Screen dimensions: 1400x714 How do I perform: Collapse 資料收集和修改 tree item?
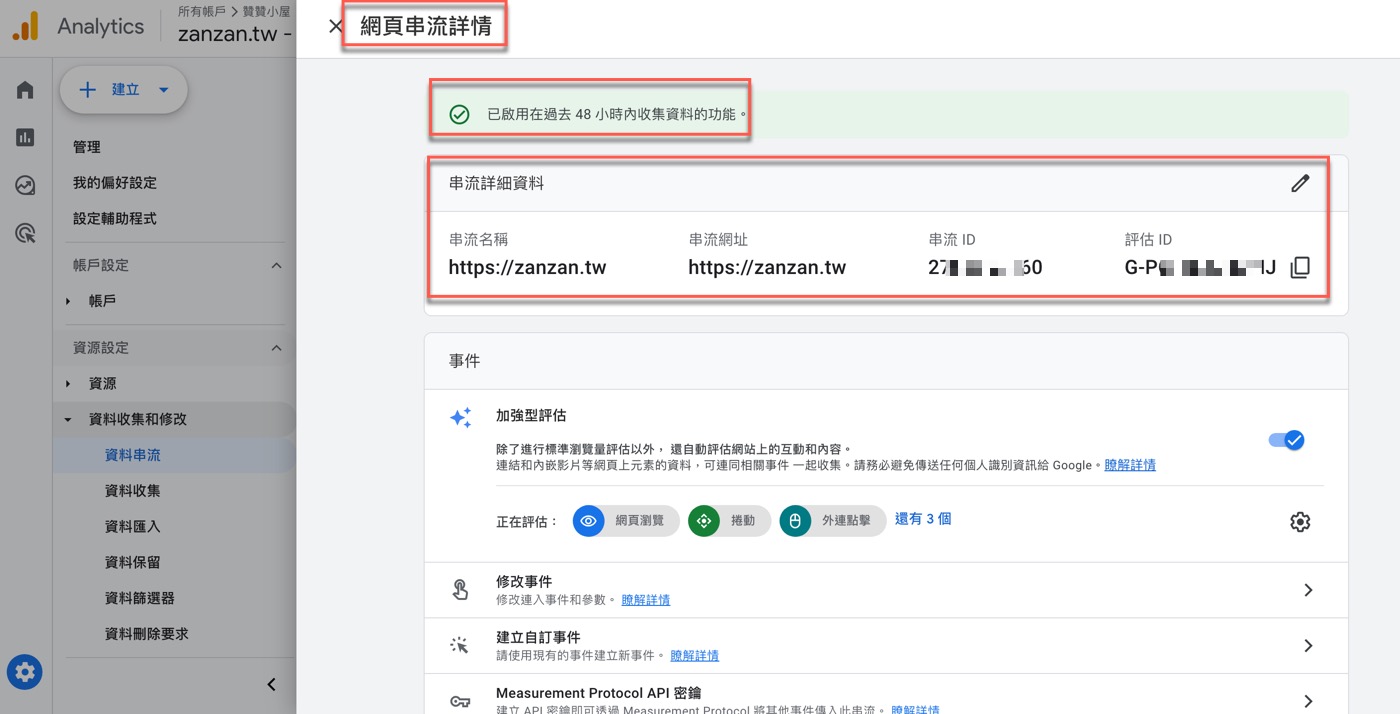click(68, 420)
